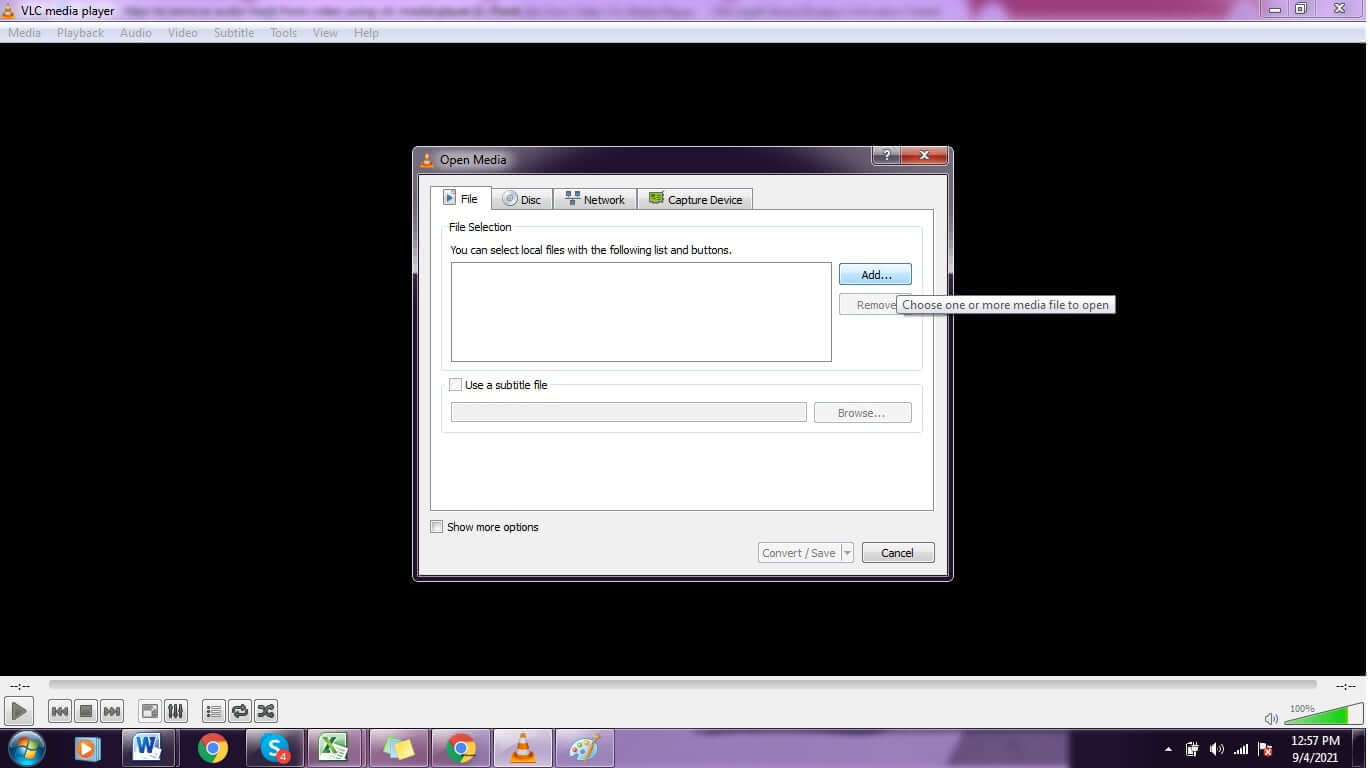Open the Video menu
The height and width of the screenshot is (768, 1370).
click(182, 33)
